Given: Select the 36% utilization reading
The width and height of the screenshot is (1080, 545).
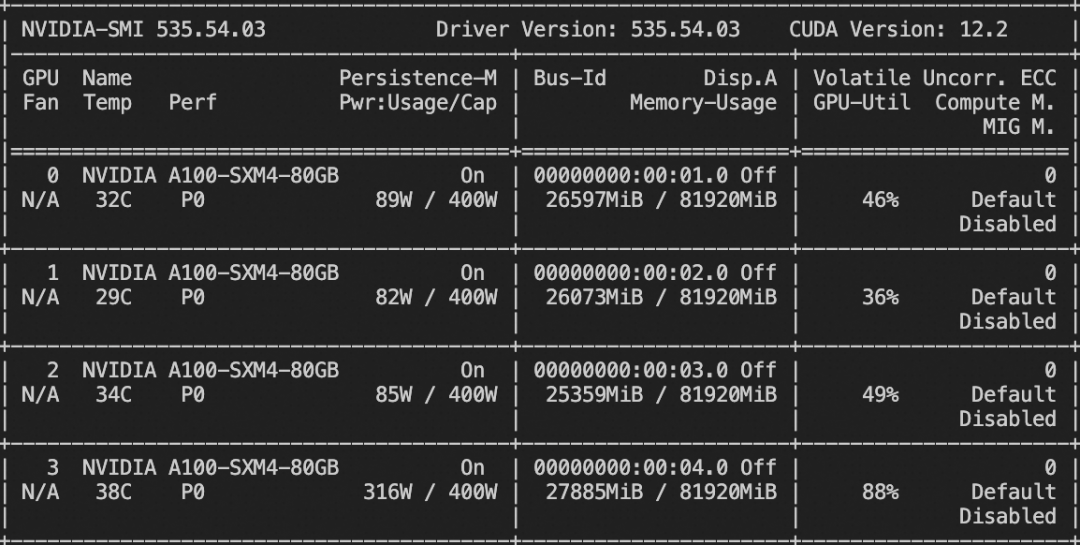Looking at the screenshot, I should point(880,297).
